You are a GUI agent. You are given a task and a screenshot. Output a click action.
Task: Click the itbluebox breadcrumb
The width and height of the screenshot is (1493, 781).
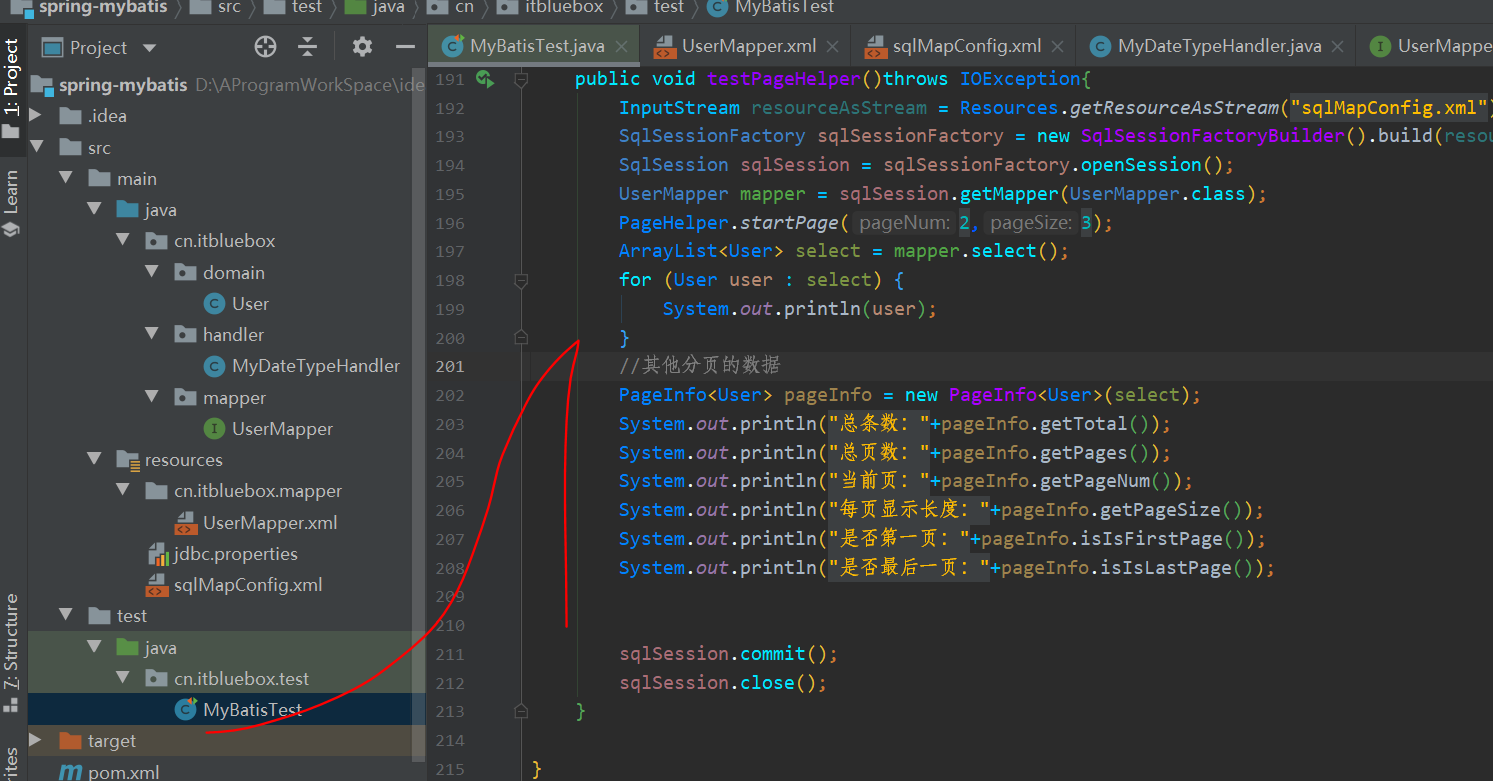[564, 7]
